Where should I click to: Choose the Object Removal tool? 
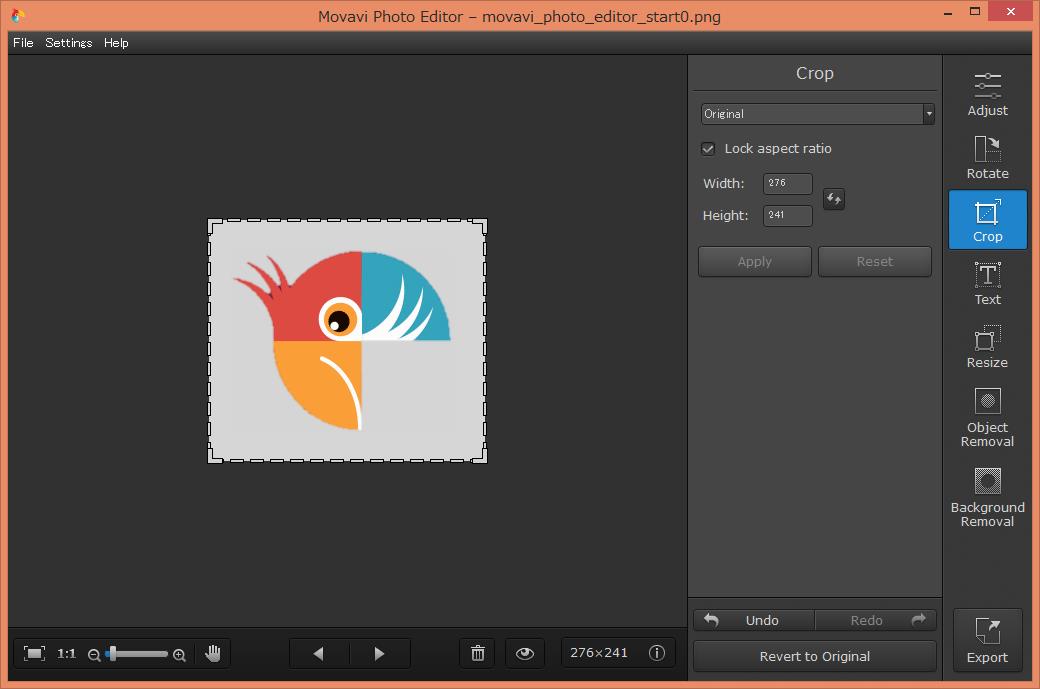(x=987, y=417)
